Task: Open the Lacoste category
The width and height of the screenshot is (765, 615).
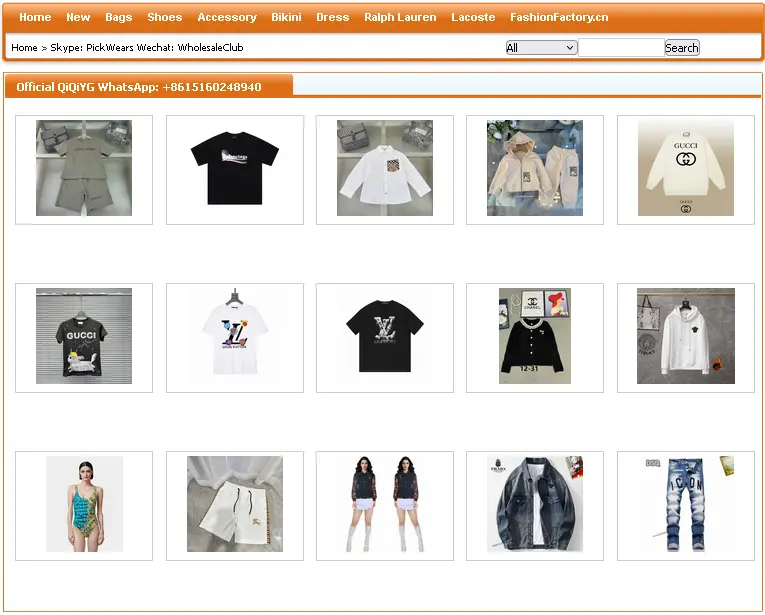Action: [x=473, y=17]
